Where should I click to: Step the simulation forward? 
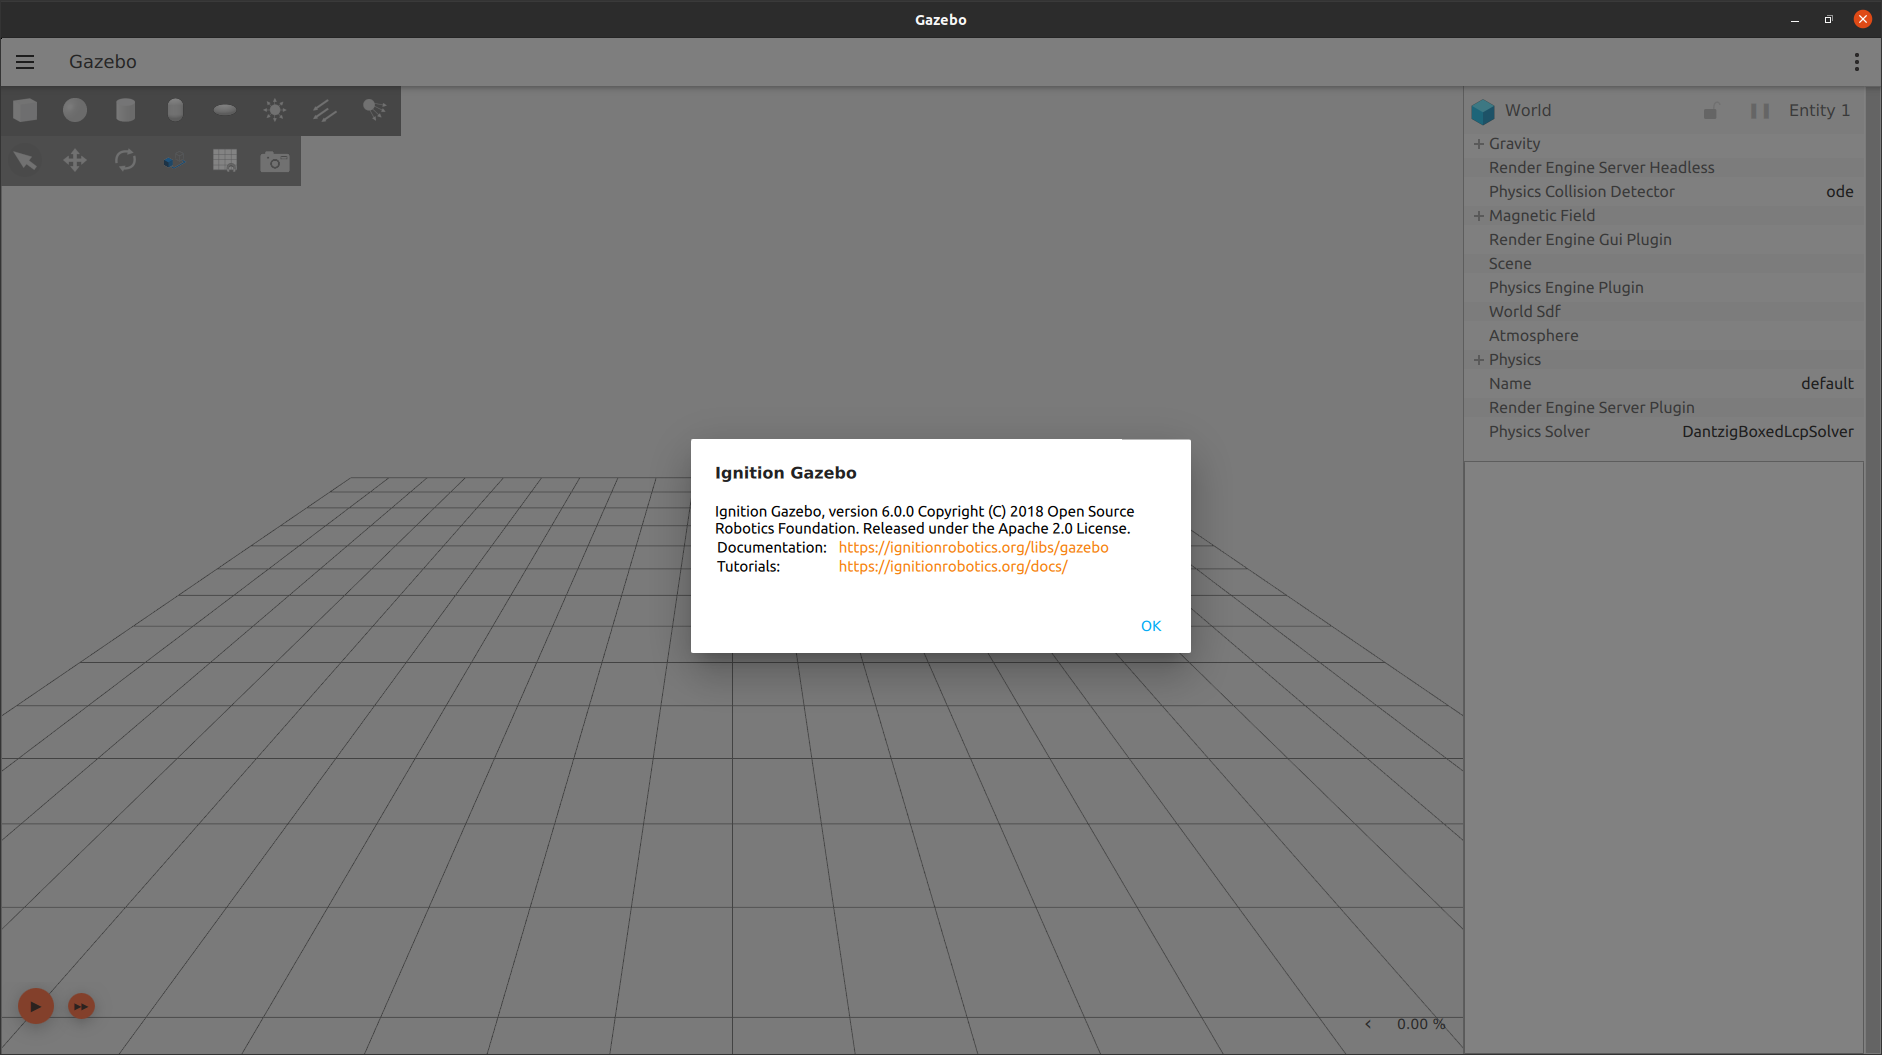[81, 1006]
